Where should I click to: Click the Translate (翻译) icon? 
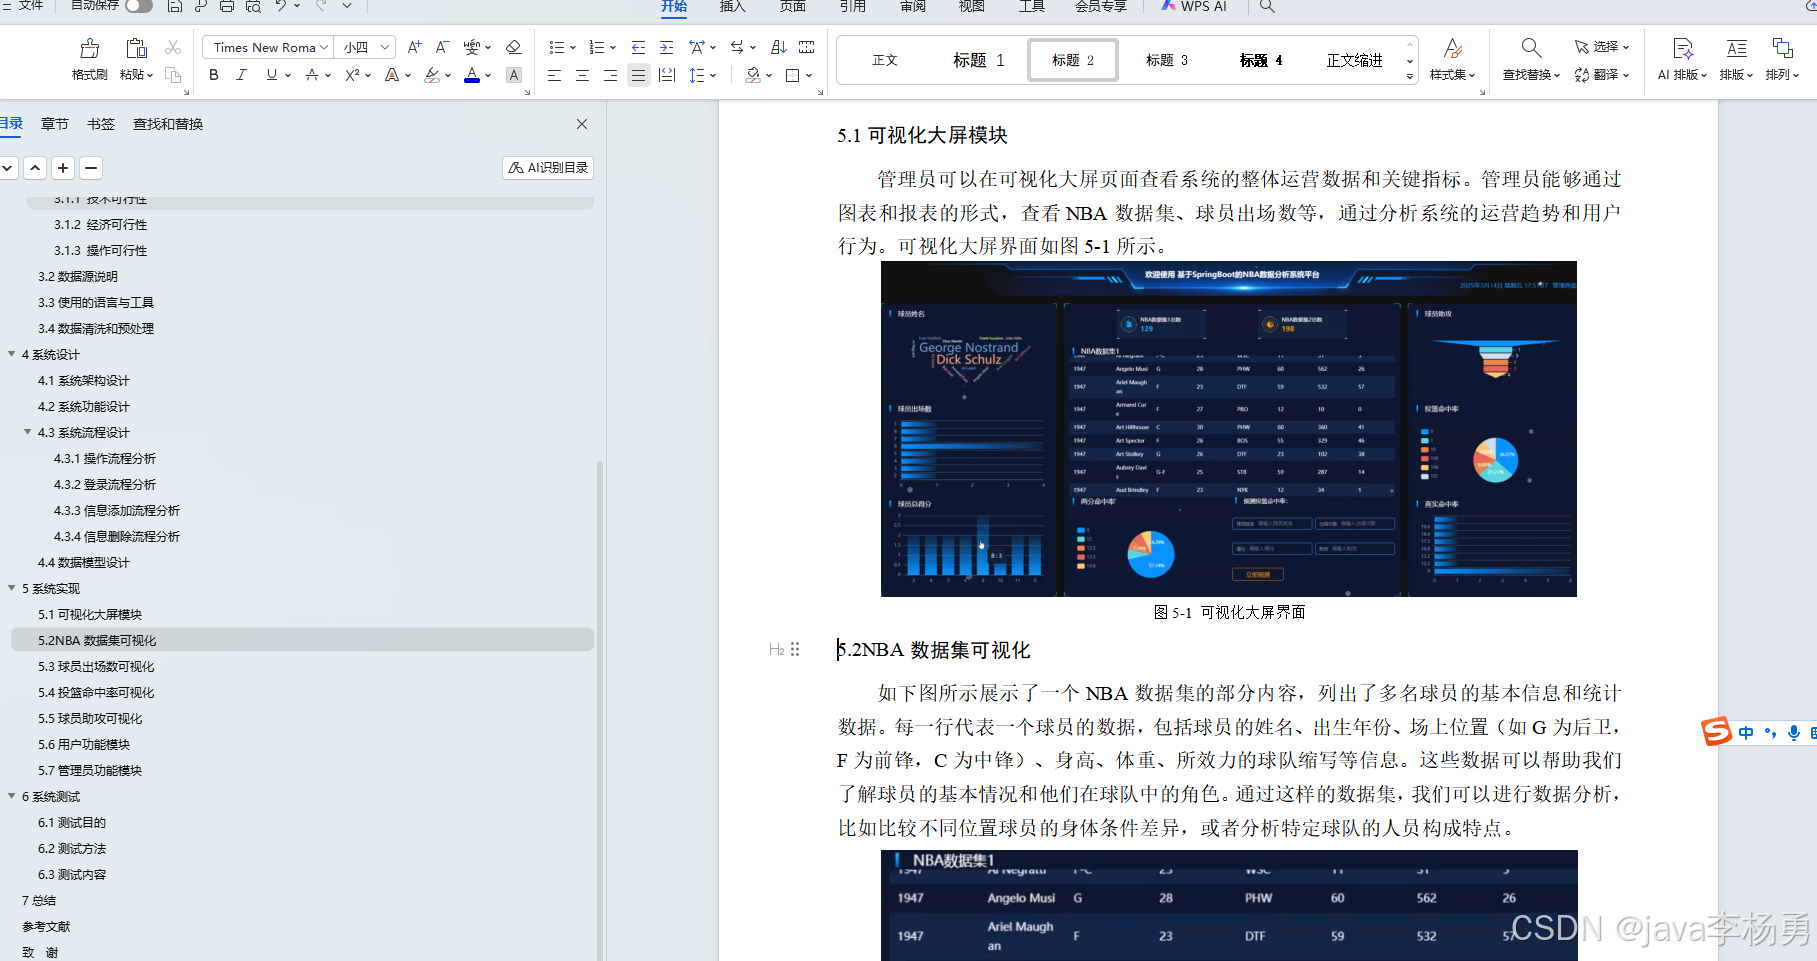tap(1601, 74)
